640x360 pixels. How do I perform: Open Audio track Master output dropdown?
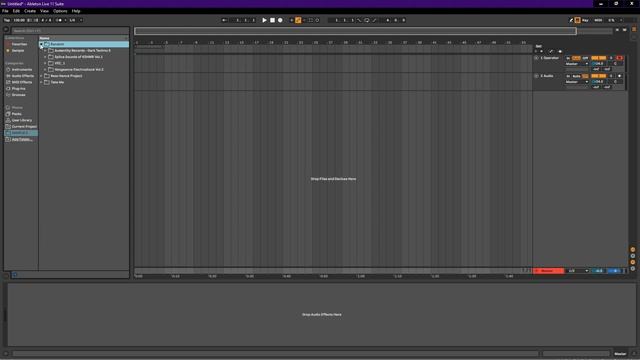coord(577,82)
